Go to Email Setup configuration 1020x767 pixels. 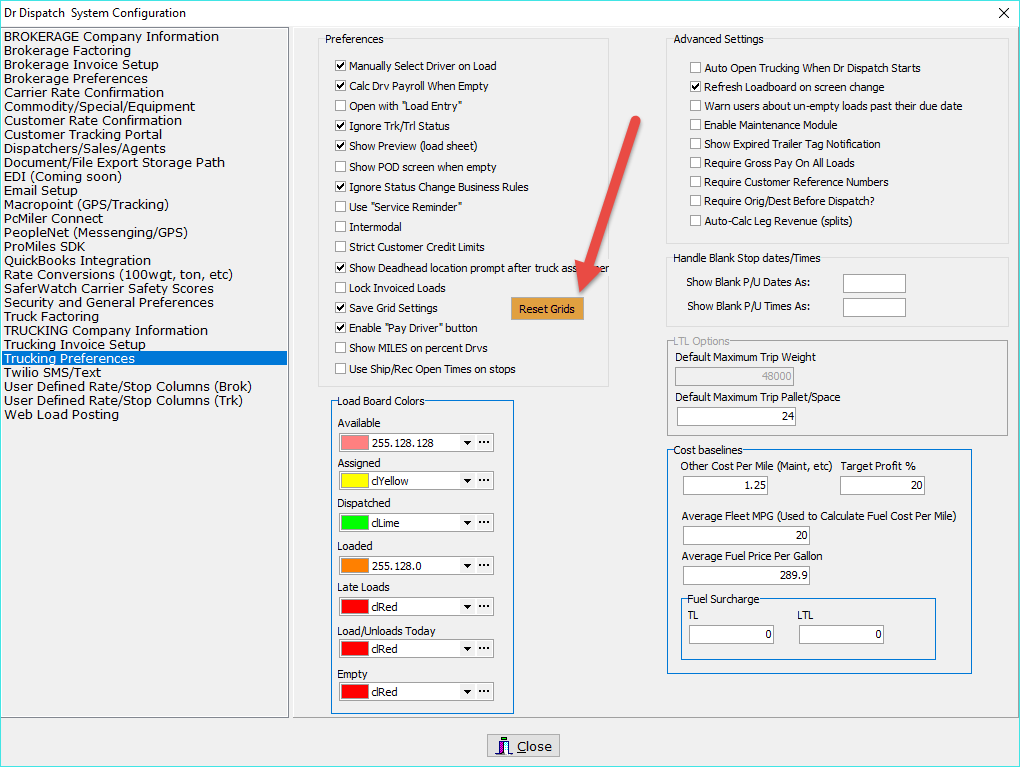point(40,191)
